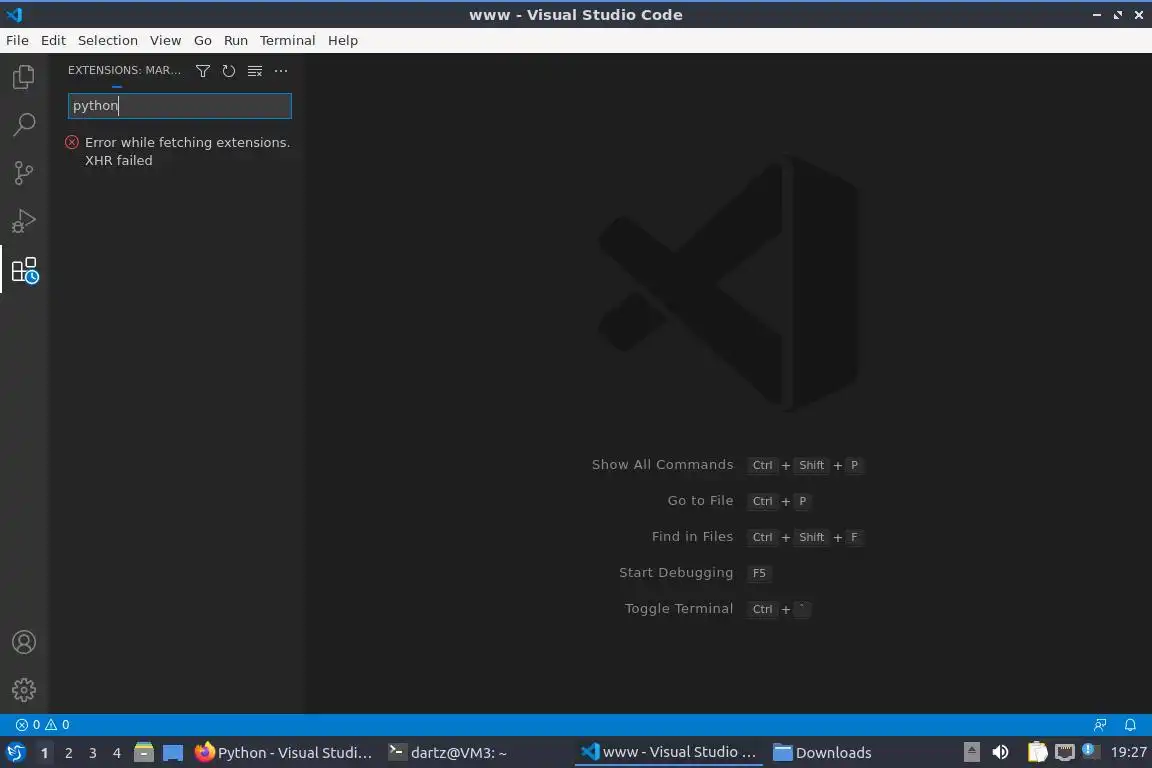
Task: Click the network monitor tray icon
Action: click(x=1065, y=752)
